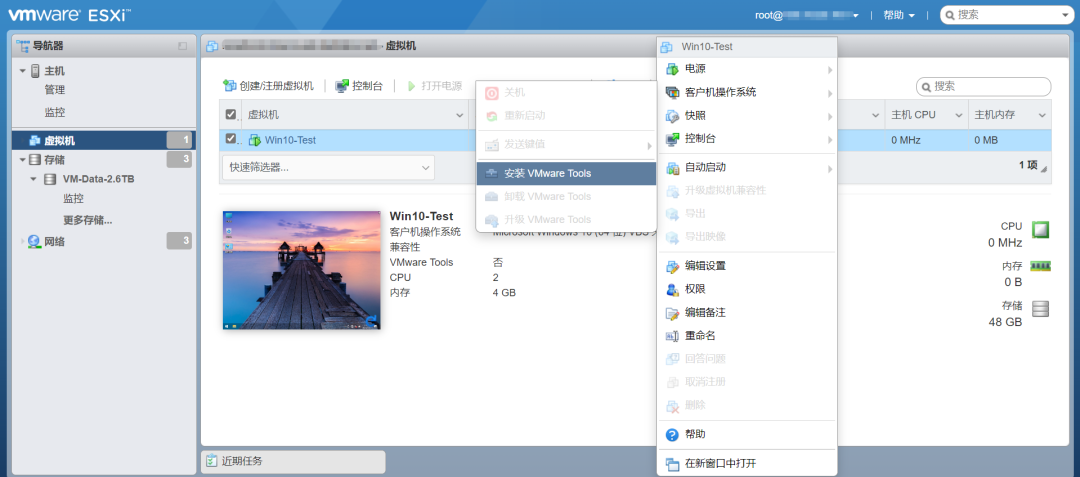
Task: Click the Console (控制台) context menu icon
Action: coord(672,139)
